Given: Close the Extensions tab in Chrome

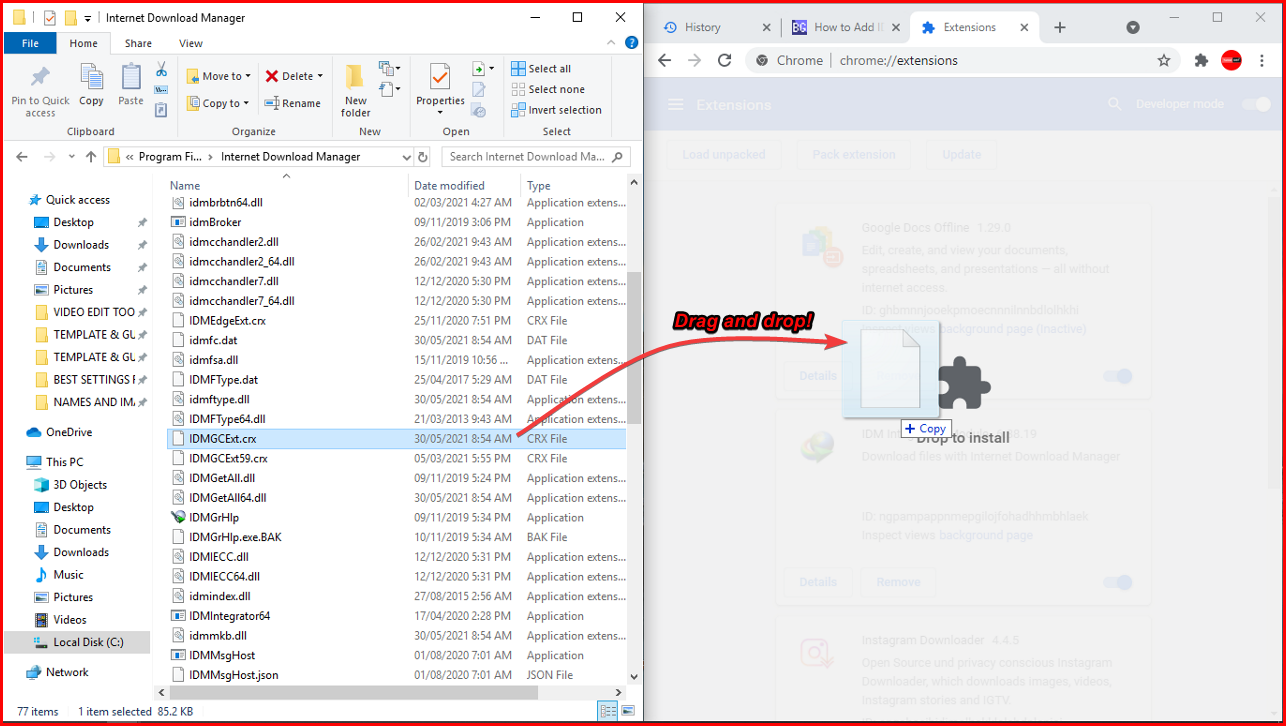Looking at the screenshot, I should point(1024,27).
